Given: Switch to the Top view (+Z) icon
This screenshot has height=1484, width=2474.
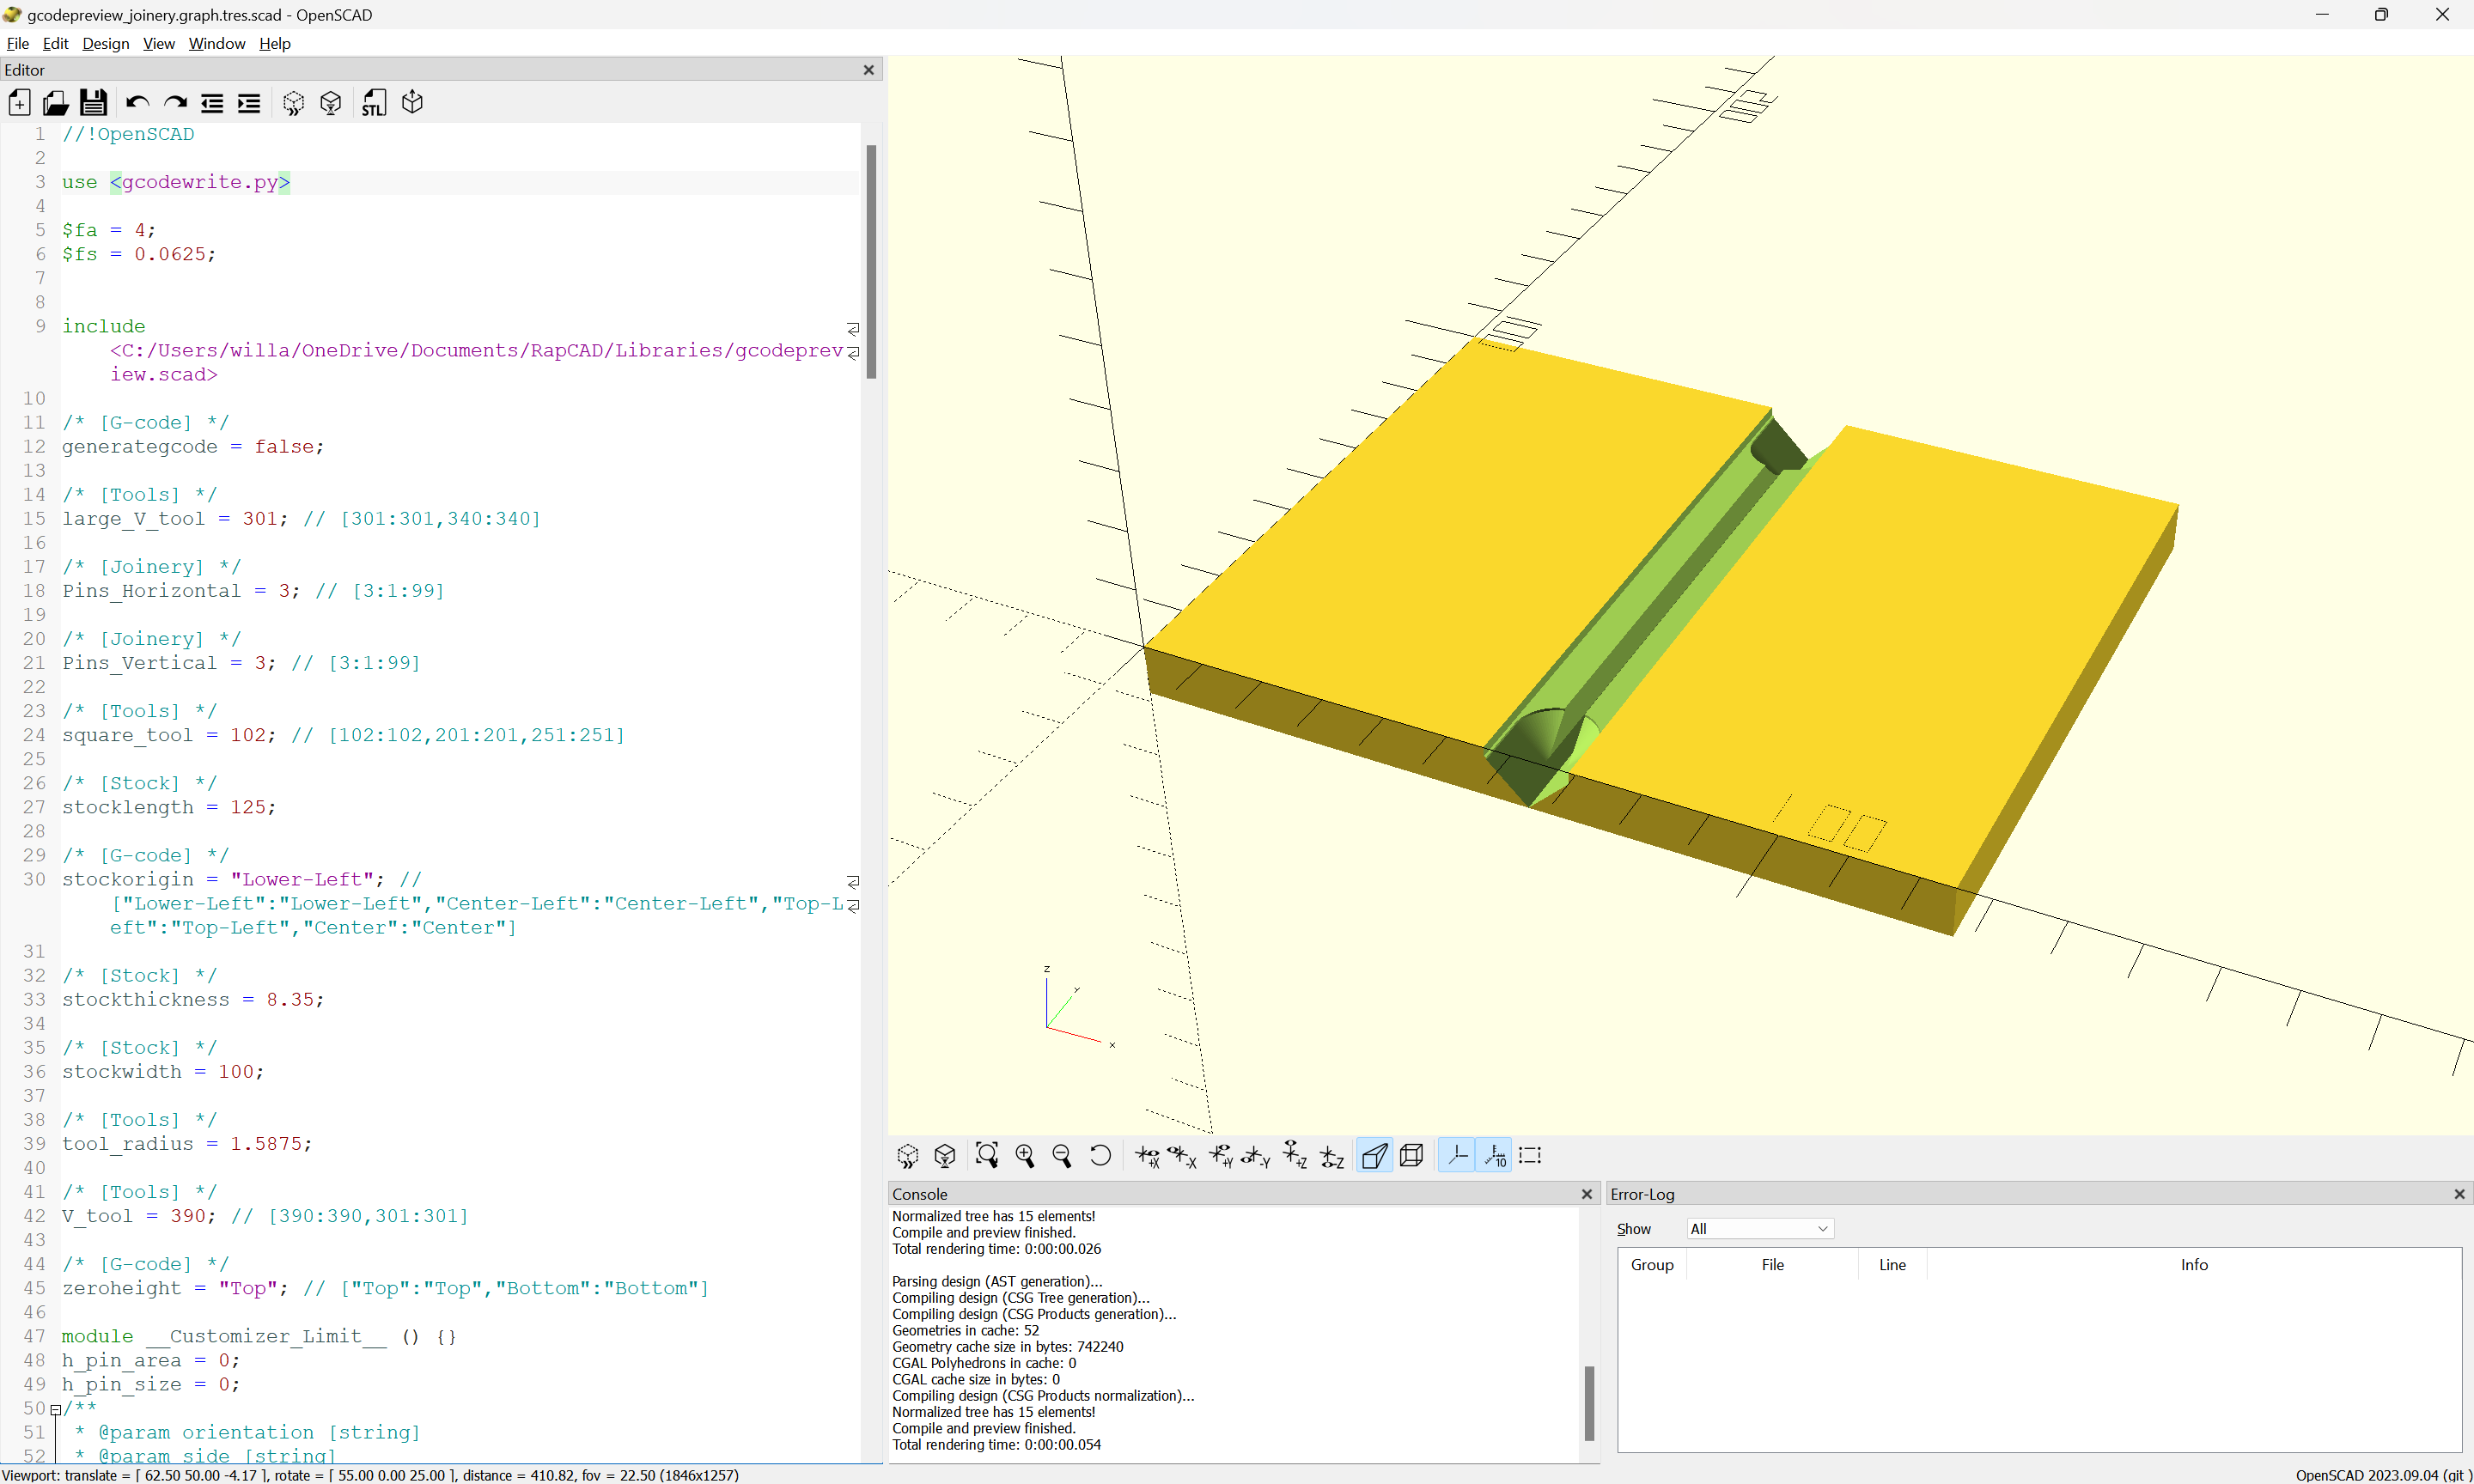Looking at the screenshot, I should [x=1294, y=1156].
